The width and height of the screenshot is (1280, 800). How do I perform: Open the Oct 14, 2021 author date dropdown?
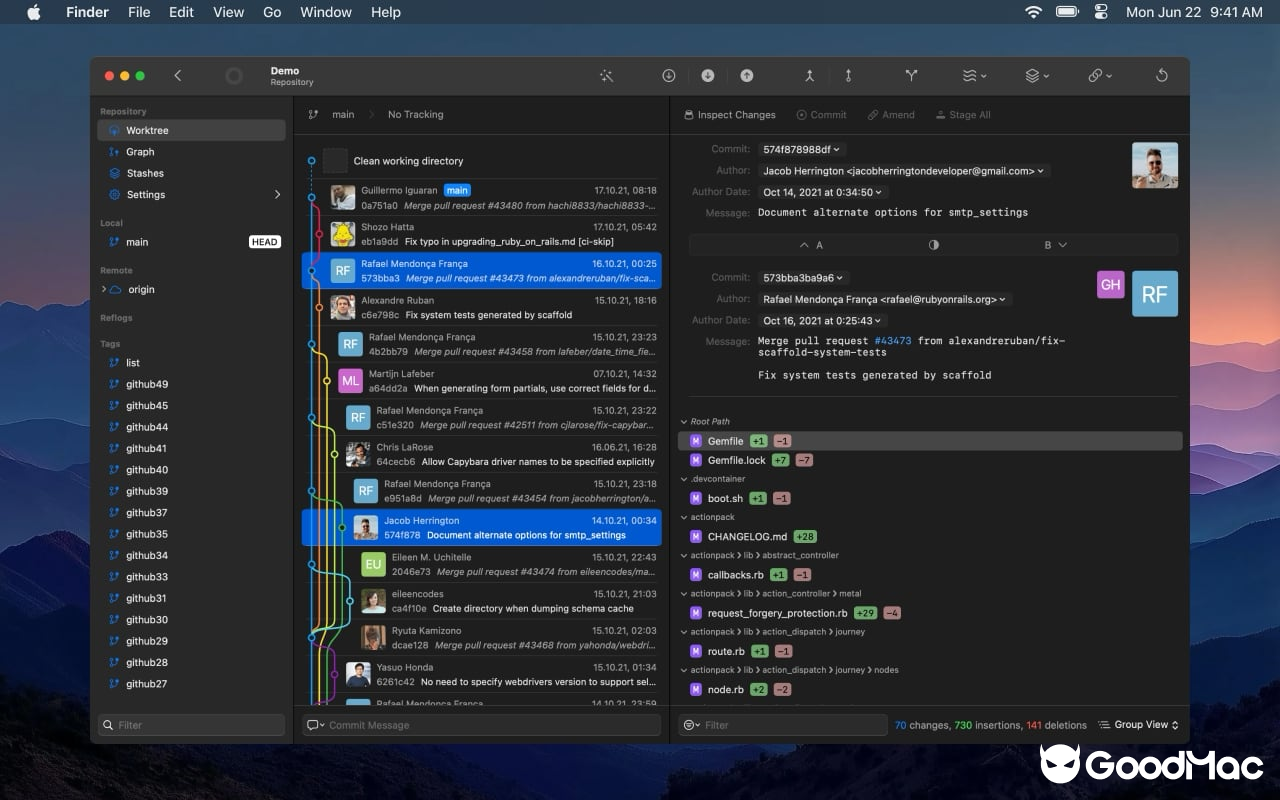tap(822, 192)
